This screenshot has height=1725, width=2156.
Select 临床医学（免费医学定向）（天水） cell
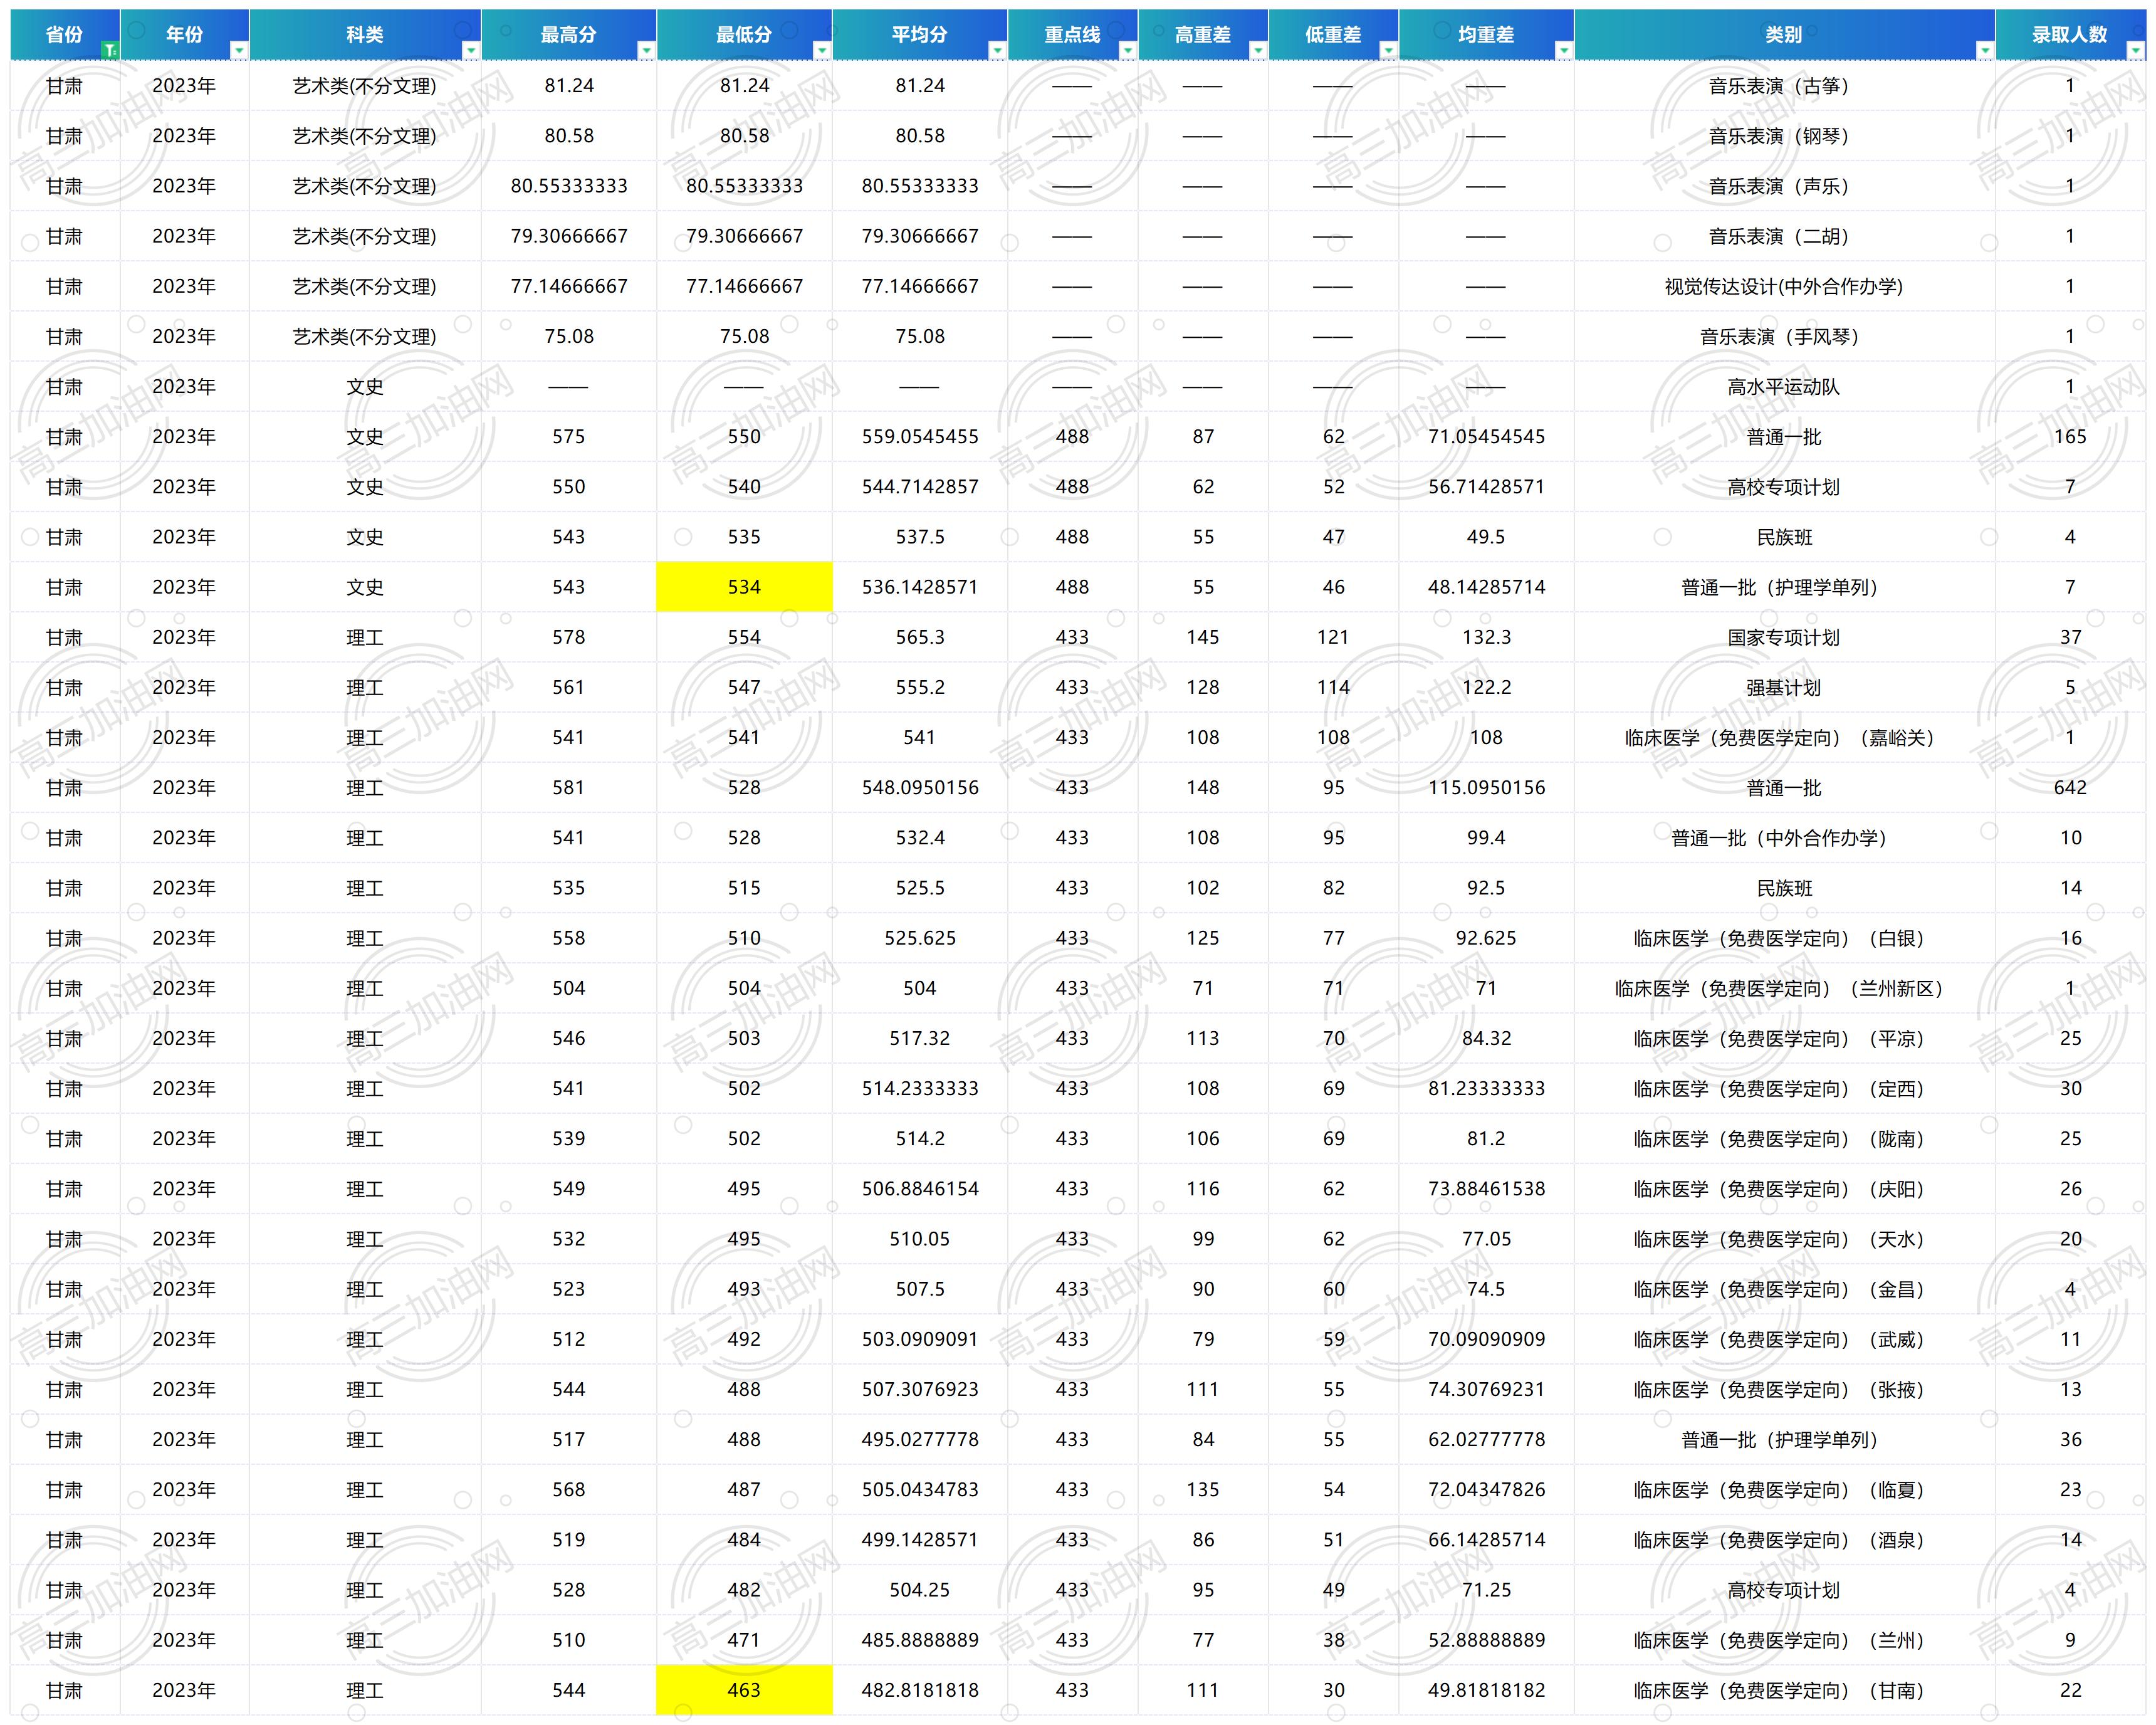1784,1239
